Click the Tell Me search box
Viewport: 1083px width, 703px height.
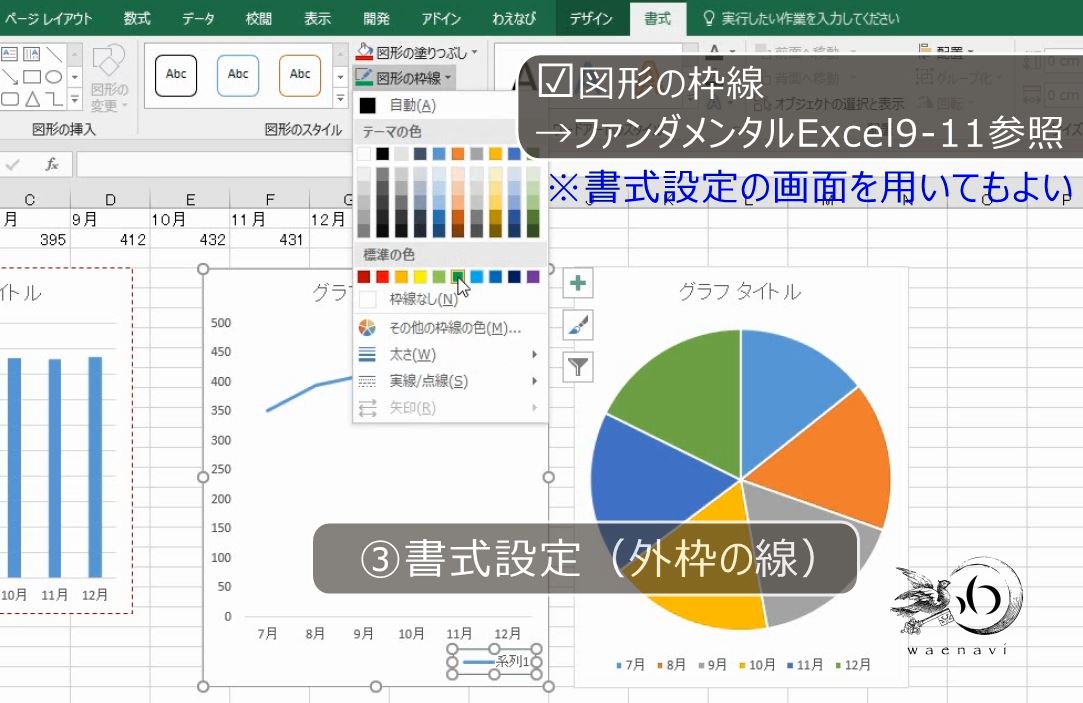coord(801,19)
